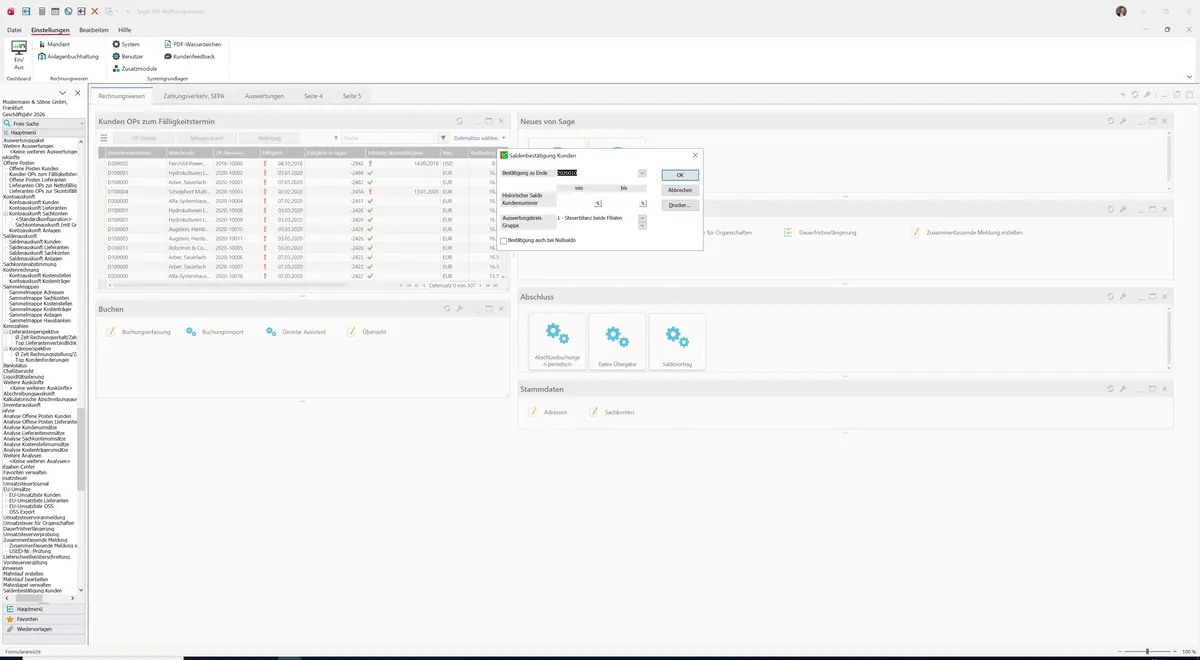Open the Datensätze wählen dropdown
Image resolution: width=1200 pixels, height=660 pixels.
coord(480,138)
